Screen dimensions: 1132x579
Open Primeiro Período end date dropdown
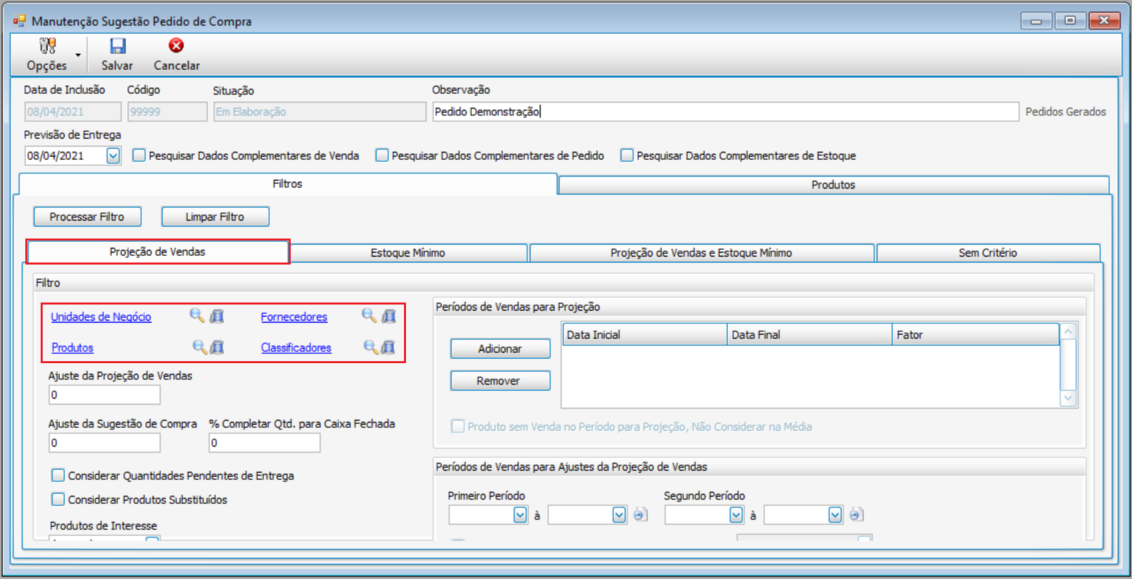(x=619, y=515)
